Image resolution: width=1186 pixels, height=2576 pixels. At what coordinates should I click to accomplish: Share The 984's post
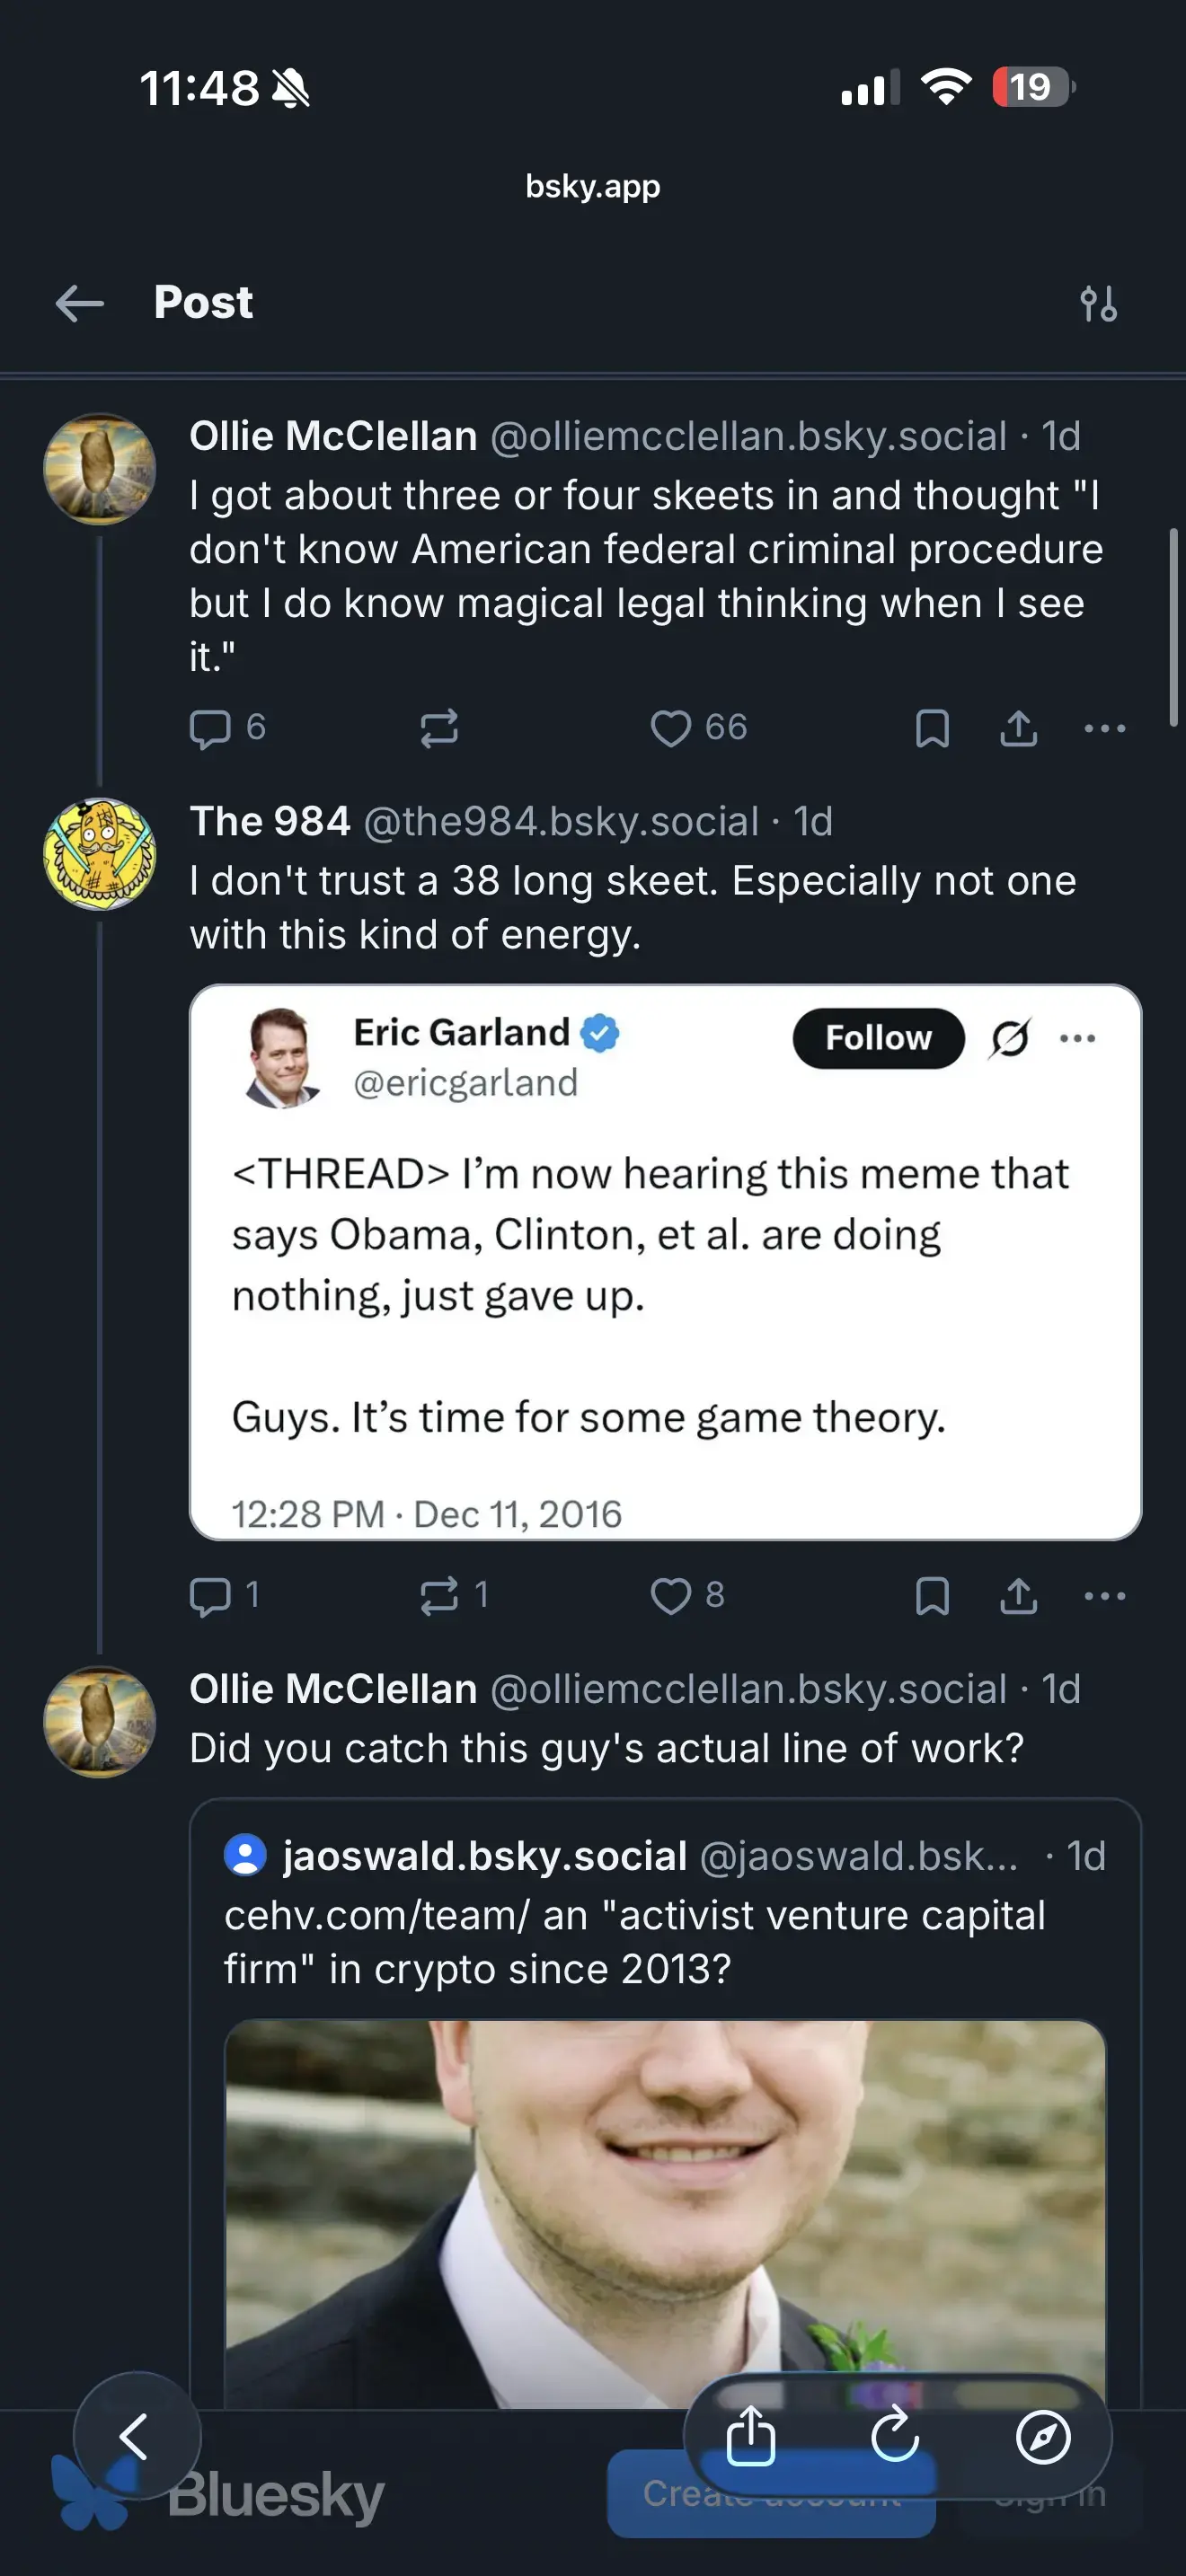coord(1018,1595)
